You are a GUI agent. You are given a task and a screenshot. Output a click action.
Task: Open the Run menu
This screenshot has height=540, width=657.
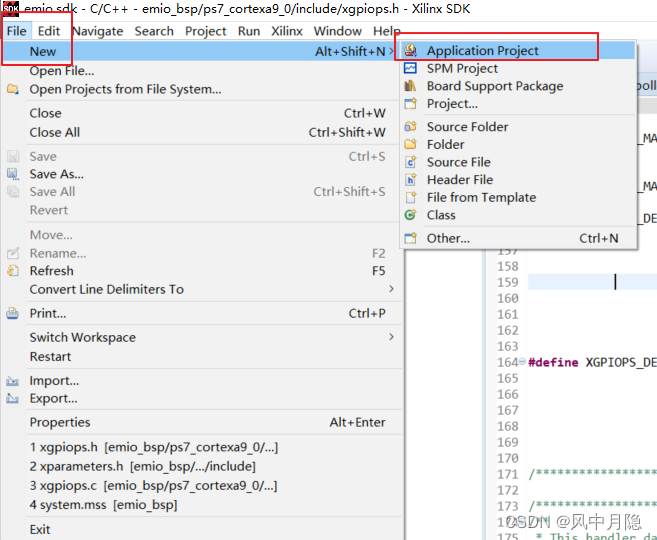[249, 31]
